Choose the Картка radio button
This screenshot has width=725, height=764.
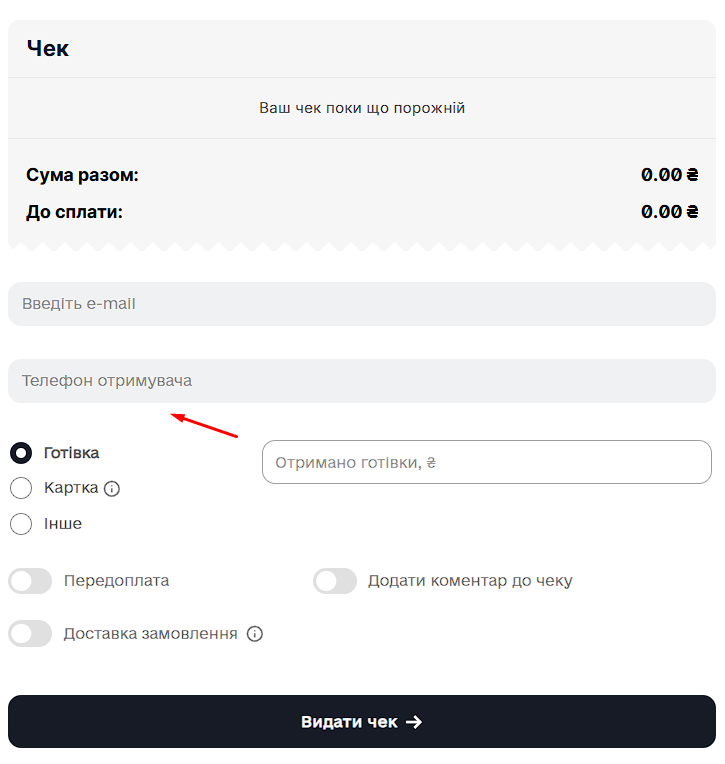coord(21,488)
